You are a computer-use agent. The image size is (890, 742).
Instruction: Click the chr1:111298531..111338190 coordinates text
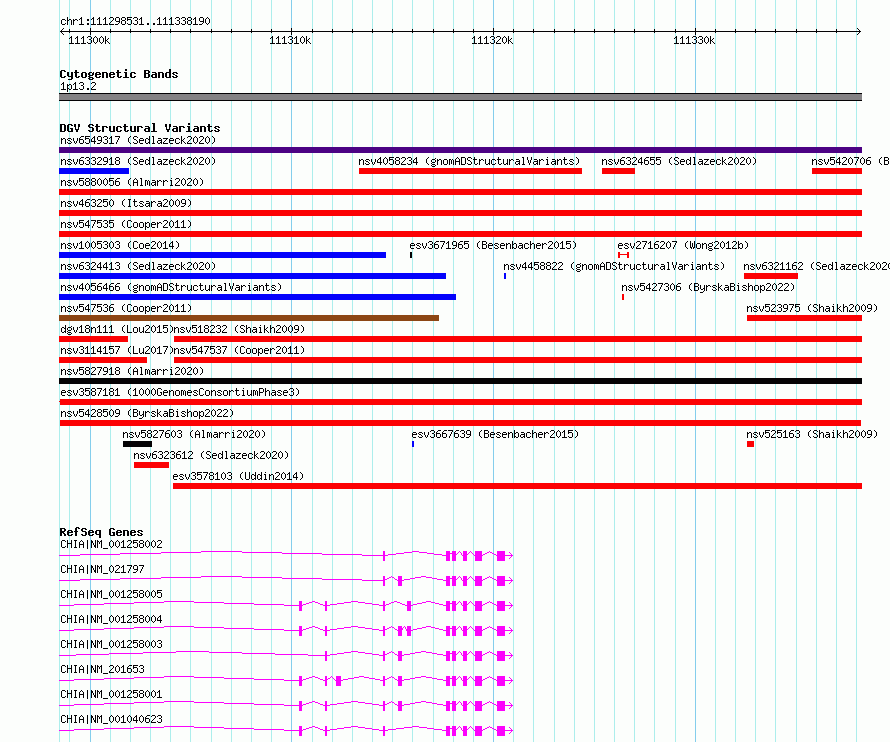coord(135,21)
